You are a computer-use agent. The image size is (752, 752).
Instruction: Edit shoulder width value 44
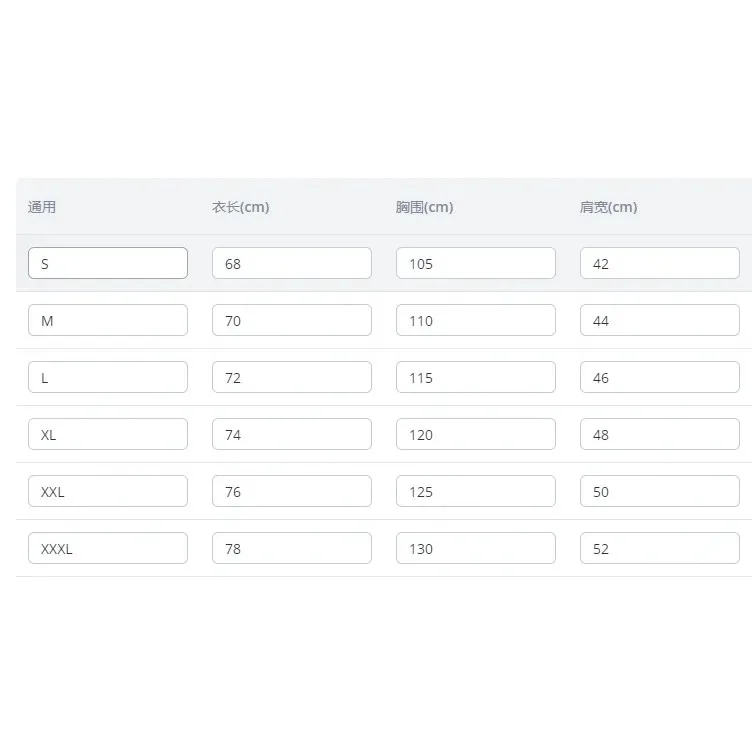[660, 320]
